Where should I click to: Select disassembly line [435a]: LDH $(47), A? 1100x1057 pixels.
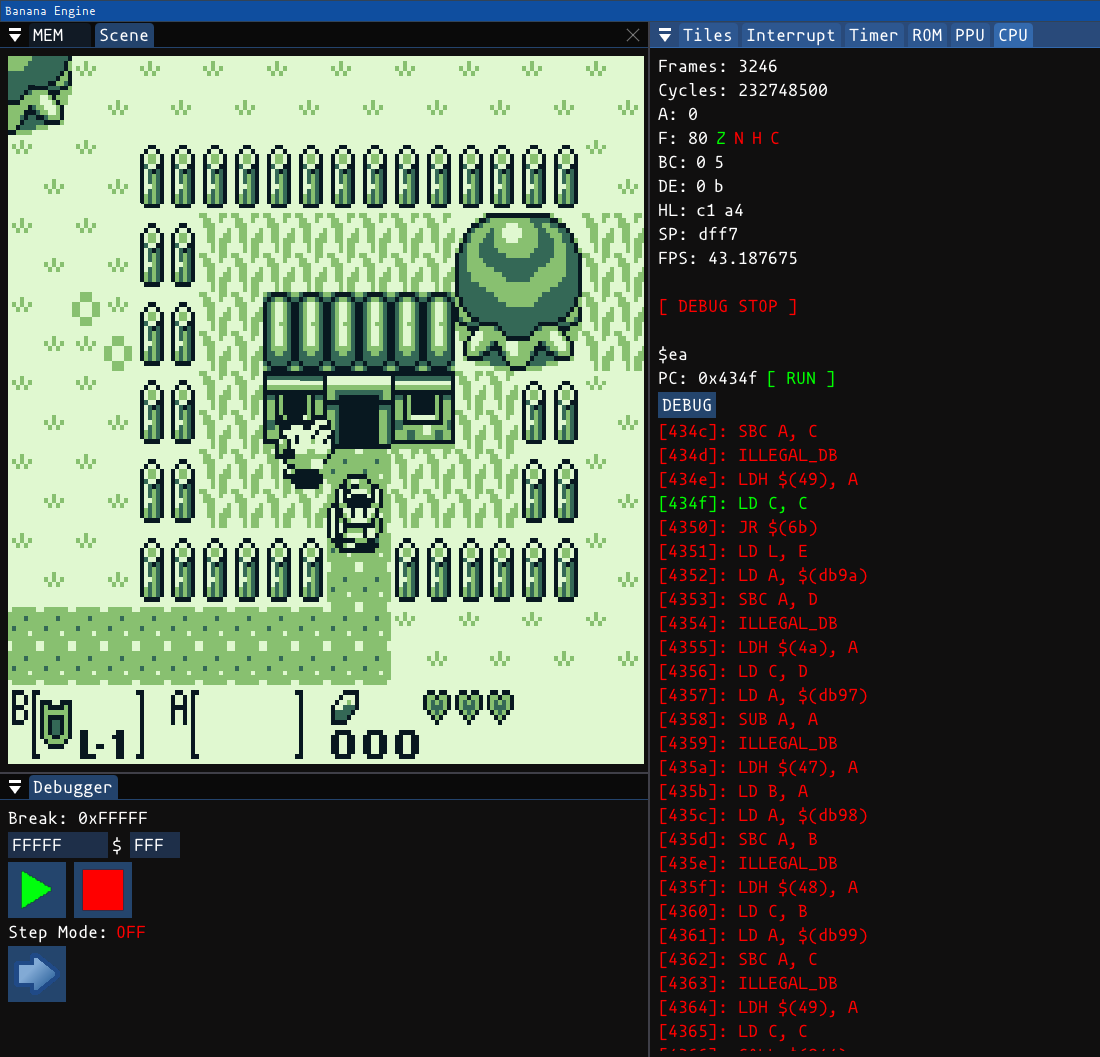[758, 767]
